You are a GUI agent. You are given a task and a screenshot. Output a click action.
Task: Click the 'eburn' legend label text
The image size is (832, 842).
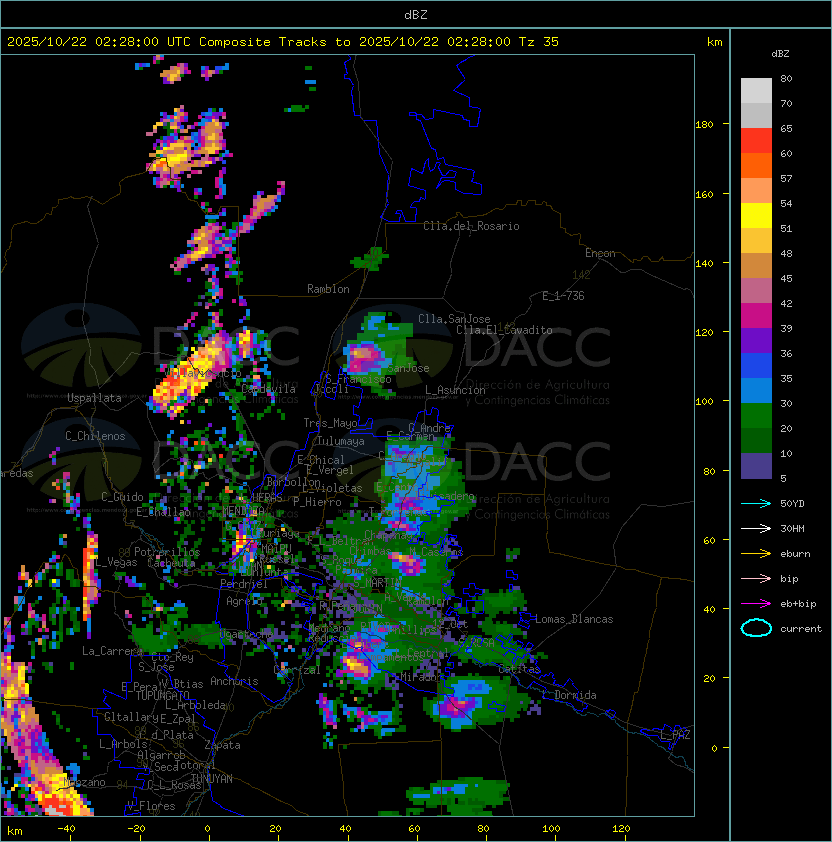[795, 554]
